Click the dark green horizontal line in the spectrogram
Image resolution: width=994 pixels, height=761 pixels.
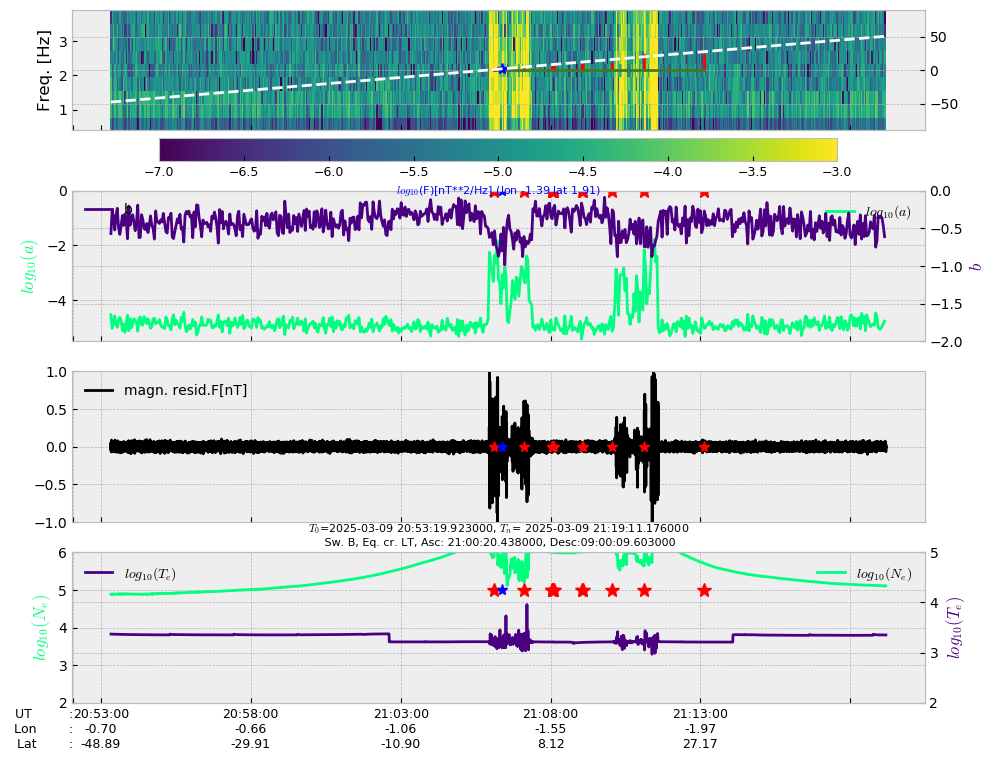click(x=605, y=70)
